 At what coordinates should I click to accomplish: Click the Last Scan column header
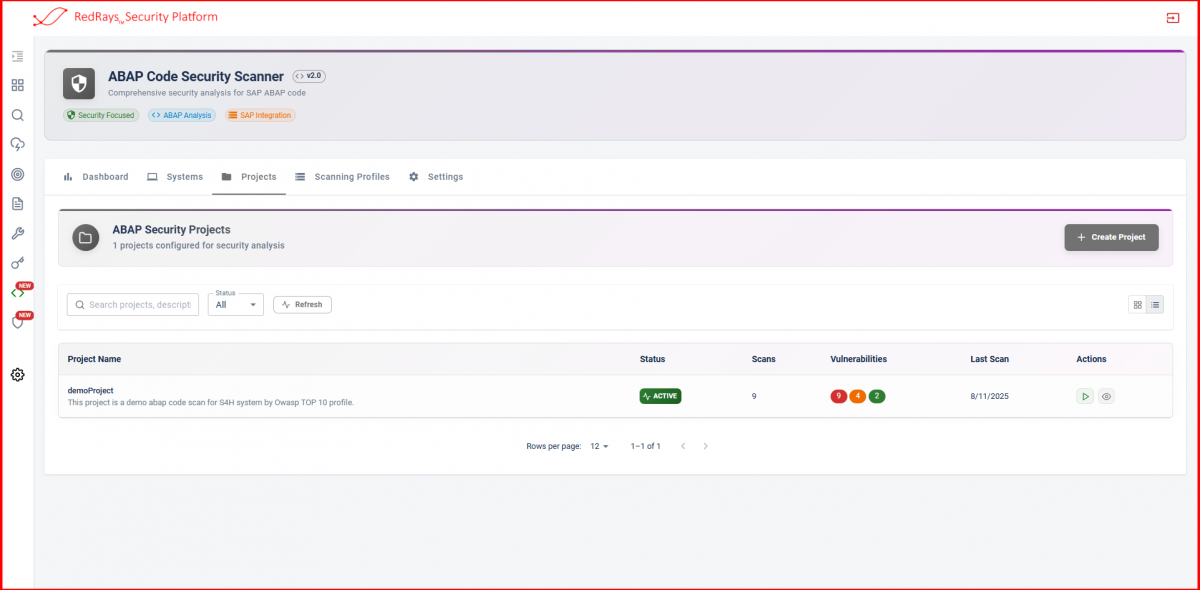(x=990, y=359)
